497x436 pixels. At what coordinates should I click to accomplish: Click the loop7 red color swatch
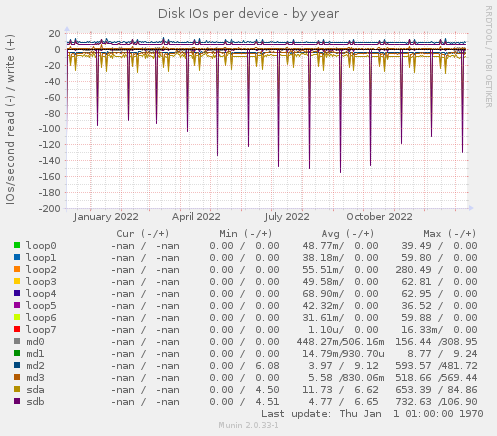tap(17, 329)
